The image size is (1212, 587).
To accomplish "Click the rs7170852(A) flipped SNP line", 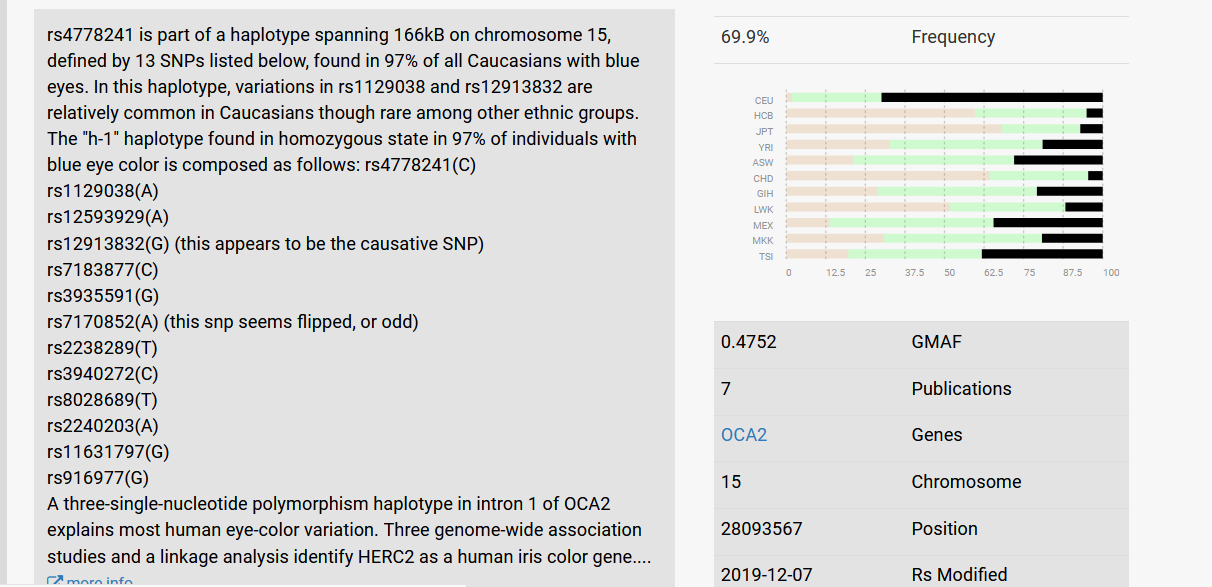I will tap(232, 322).
